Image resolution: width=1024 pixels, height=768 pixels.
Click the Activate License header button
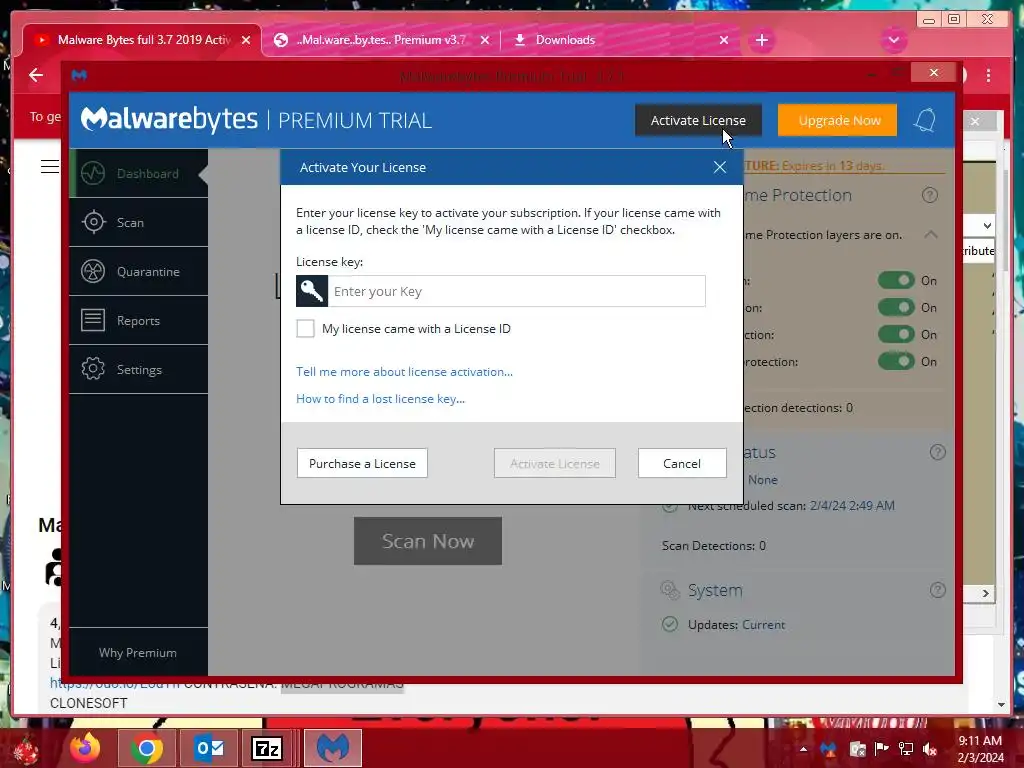click(698, 120)
